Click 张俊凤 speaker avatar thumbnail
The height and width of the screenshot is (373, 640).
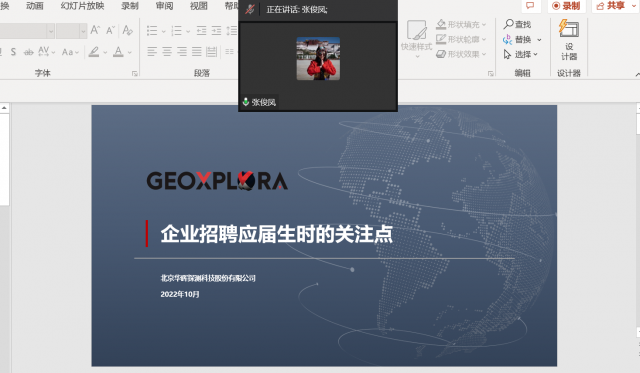[318, 58]
